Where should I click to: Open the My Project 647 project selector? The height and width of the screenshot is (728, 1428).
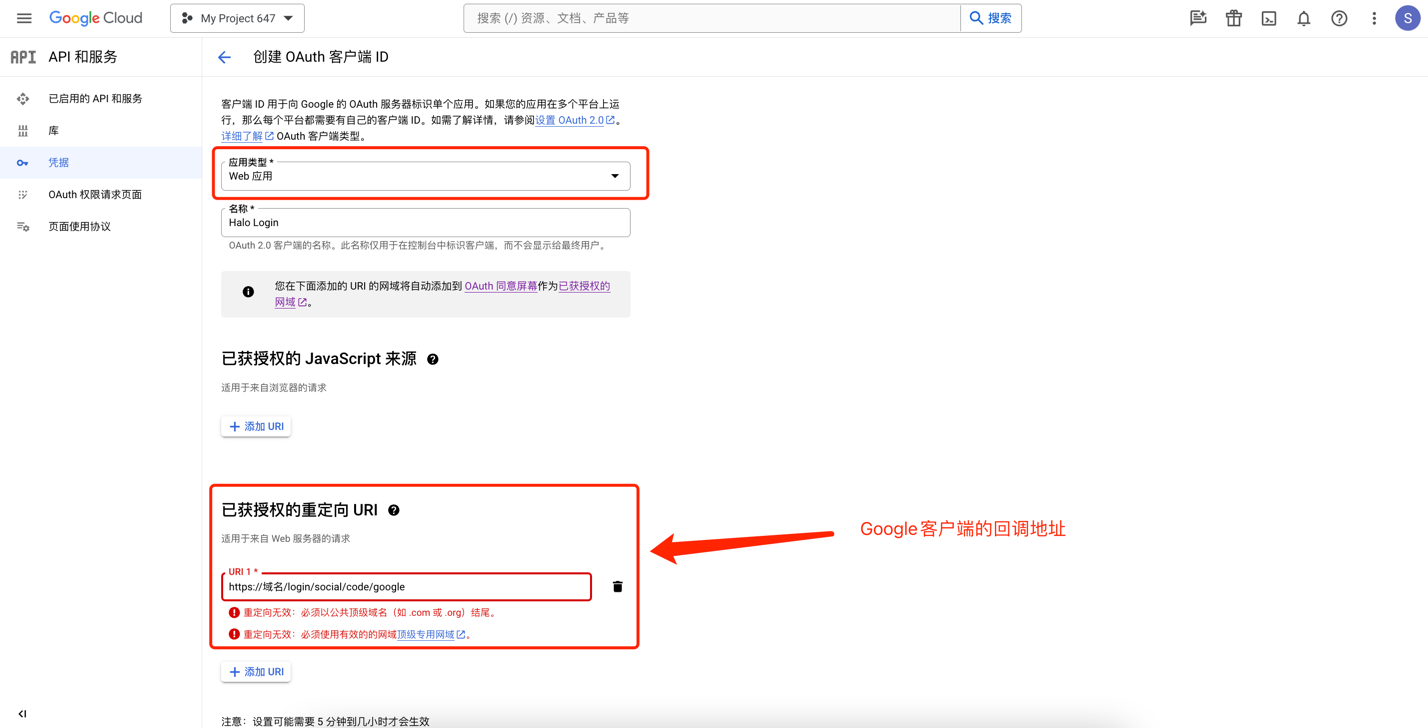pos(237,18)
